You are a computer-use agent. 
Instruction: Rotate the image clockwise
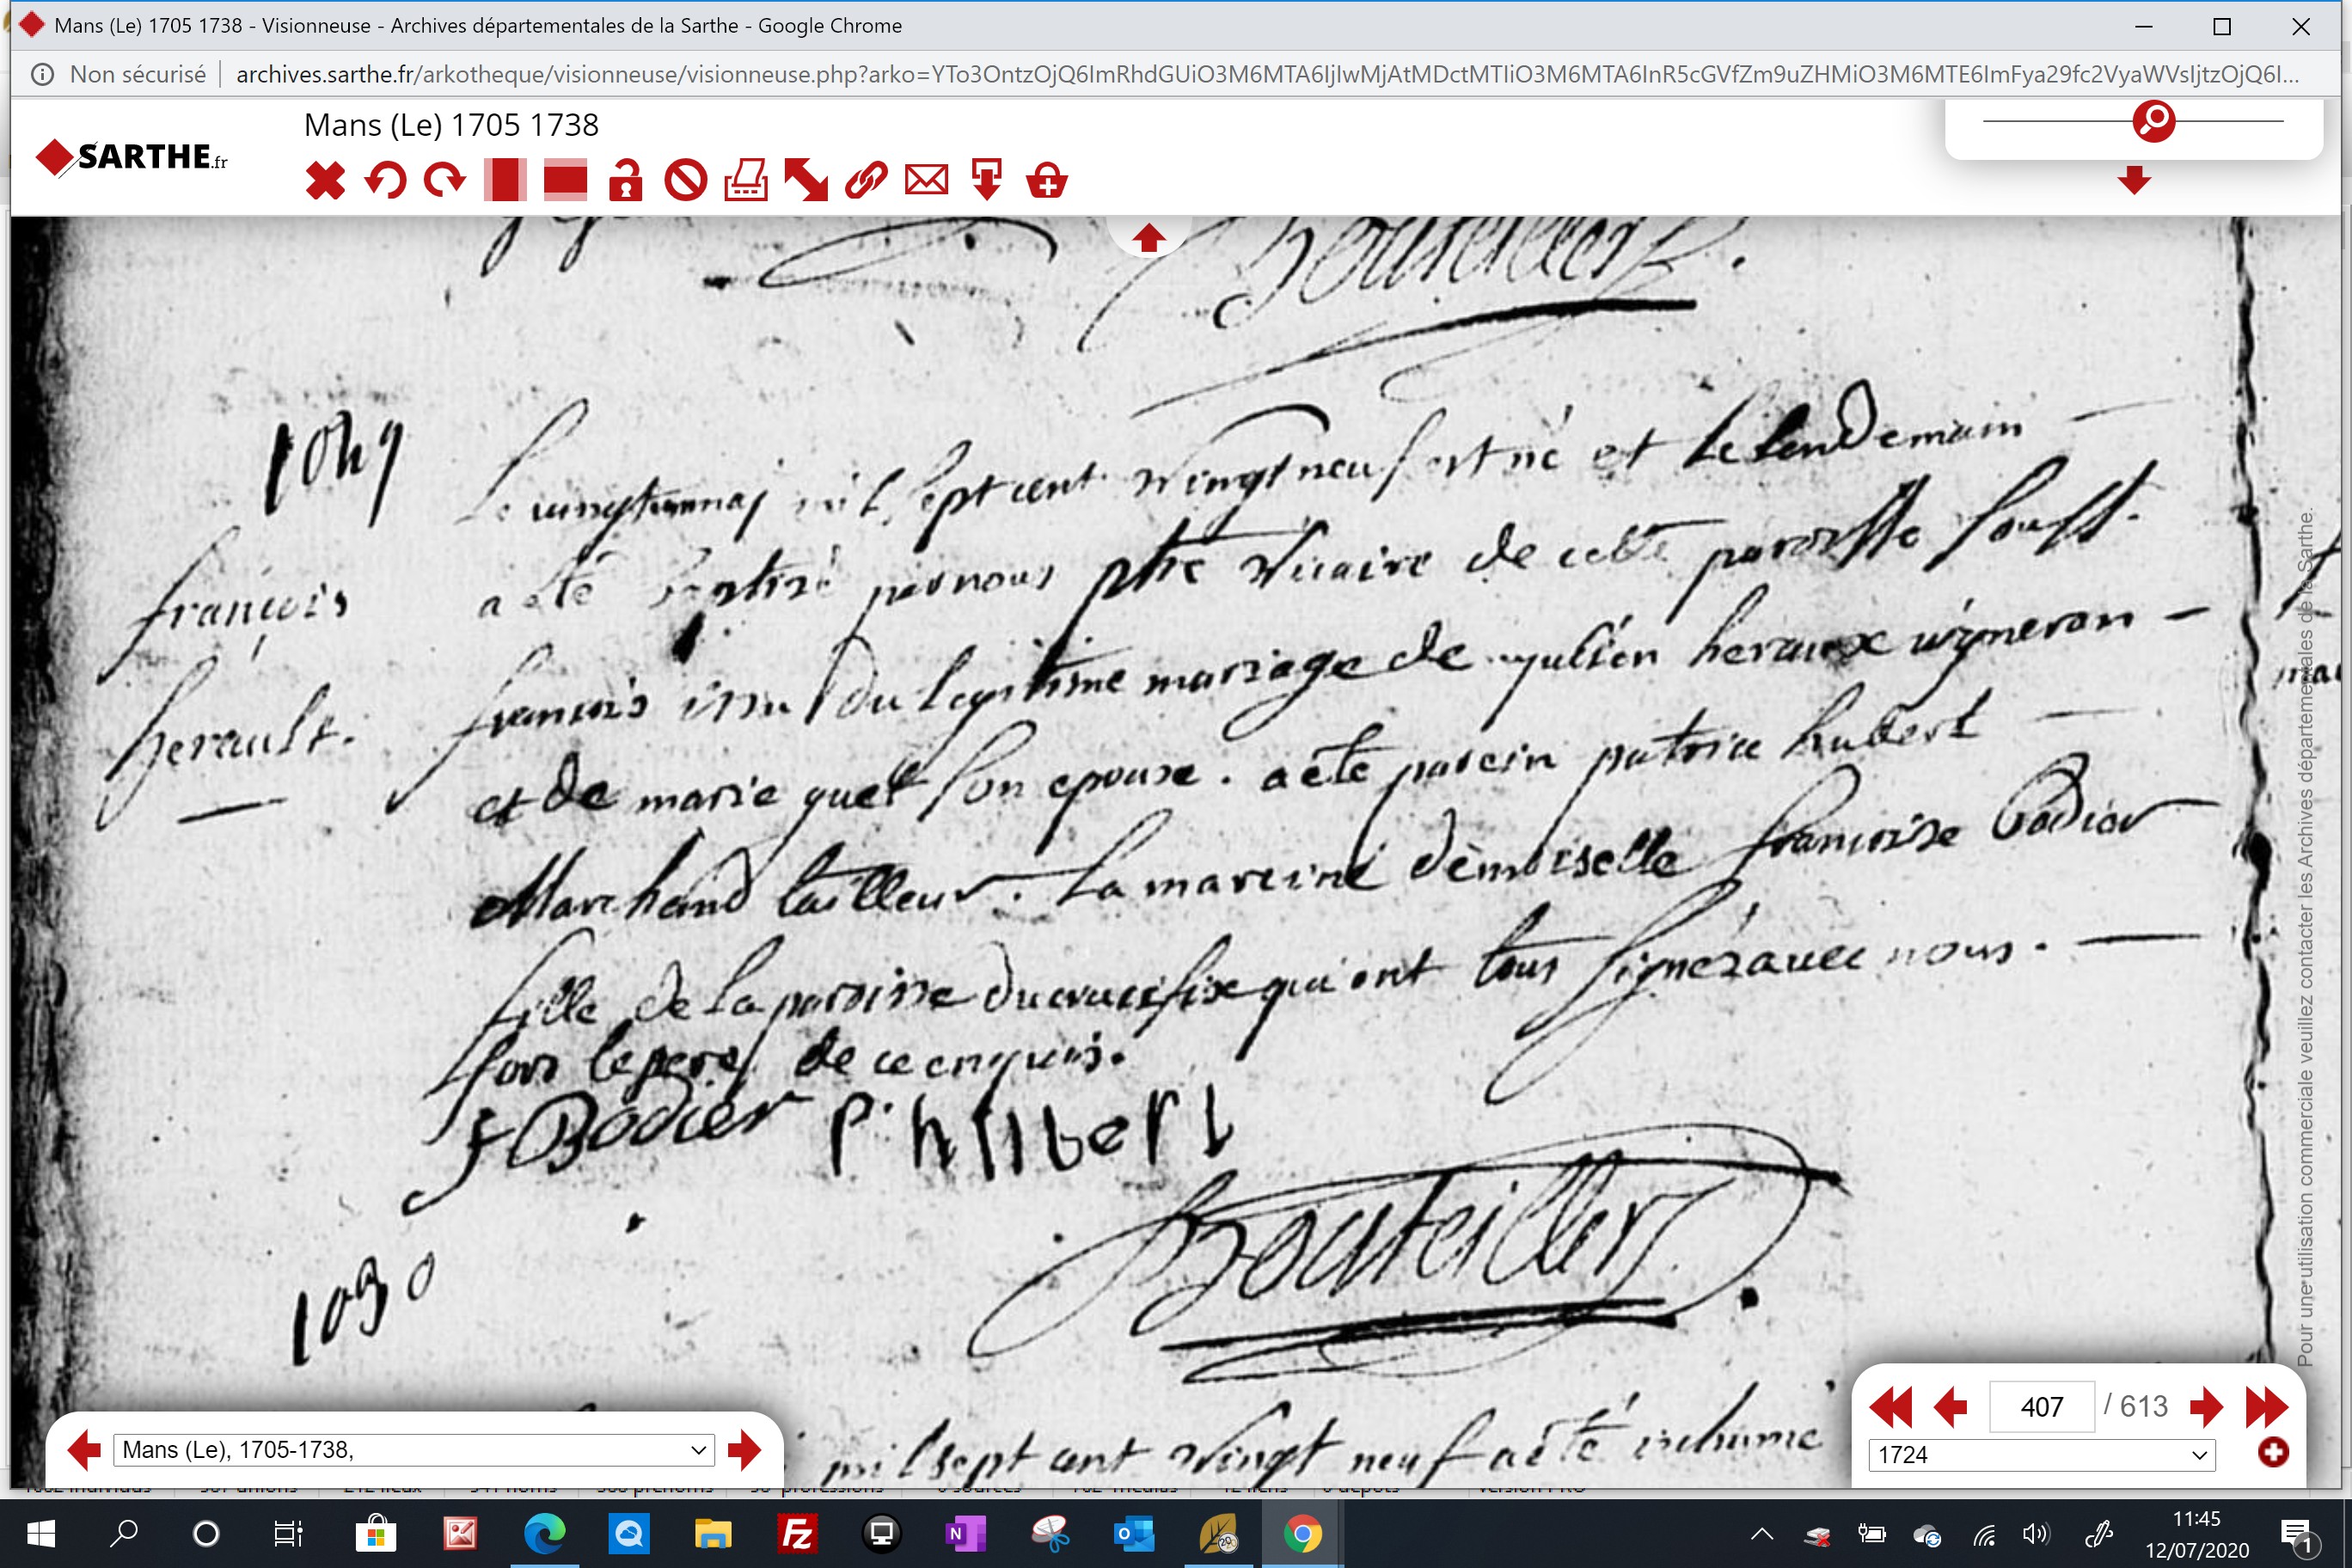(445, 181)
